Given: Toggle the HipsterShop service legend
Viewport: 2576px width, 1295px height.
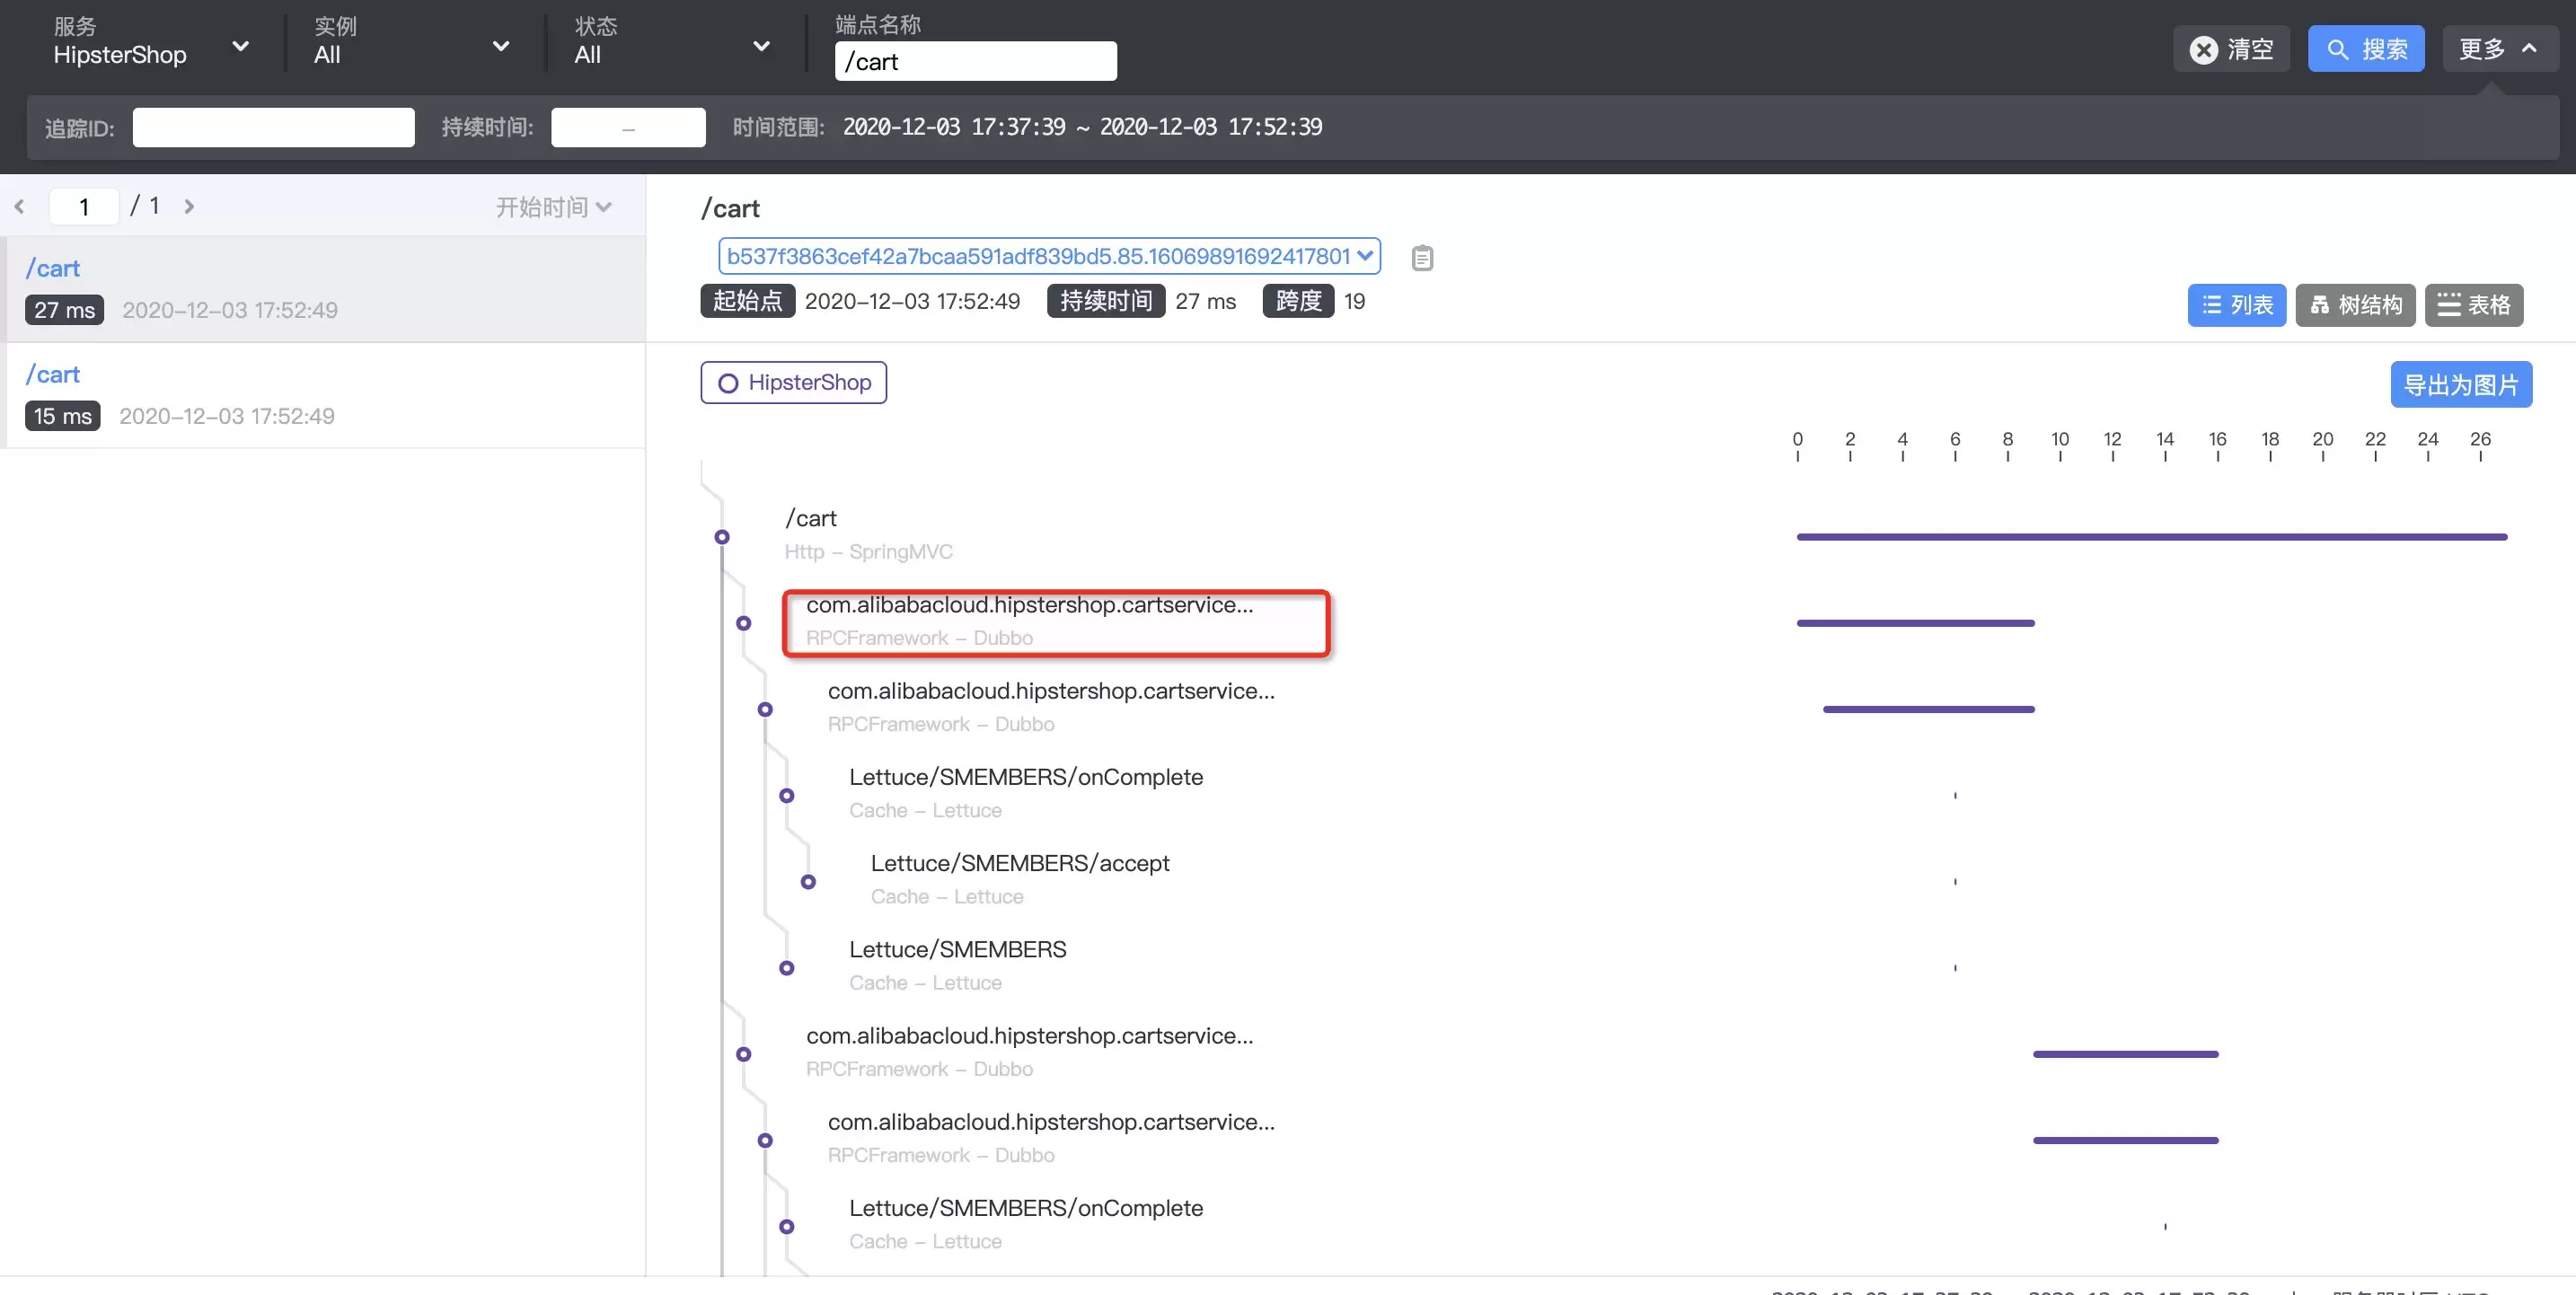Looking at the screenshot, I should [x=793, y=383].
